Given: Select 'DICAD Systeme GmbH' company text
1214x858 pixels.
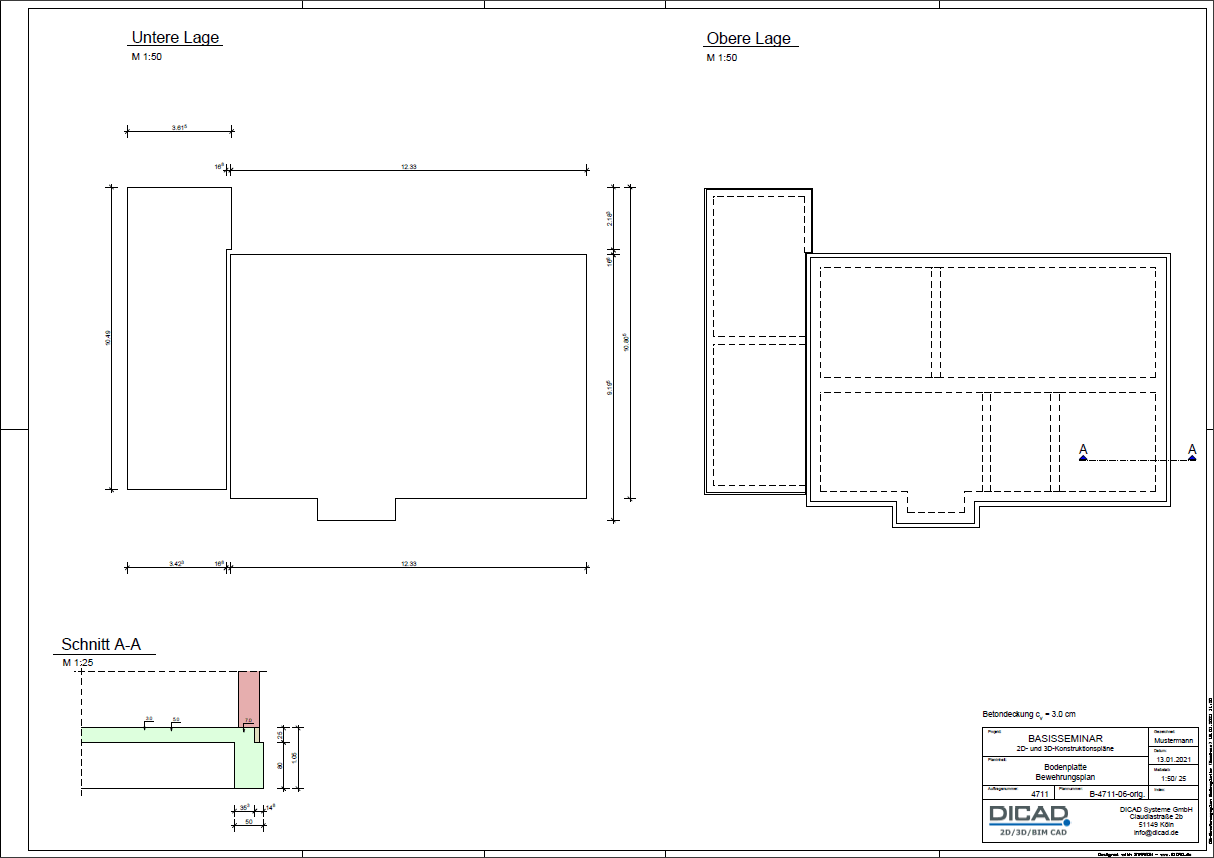Looking at the screenshot, I should point(1156,809).
